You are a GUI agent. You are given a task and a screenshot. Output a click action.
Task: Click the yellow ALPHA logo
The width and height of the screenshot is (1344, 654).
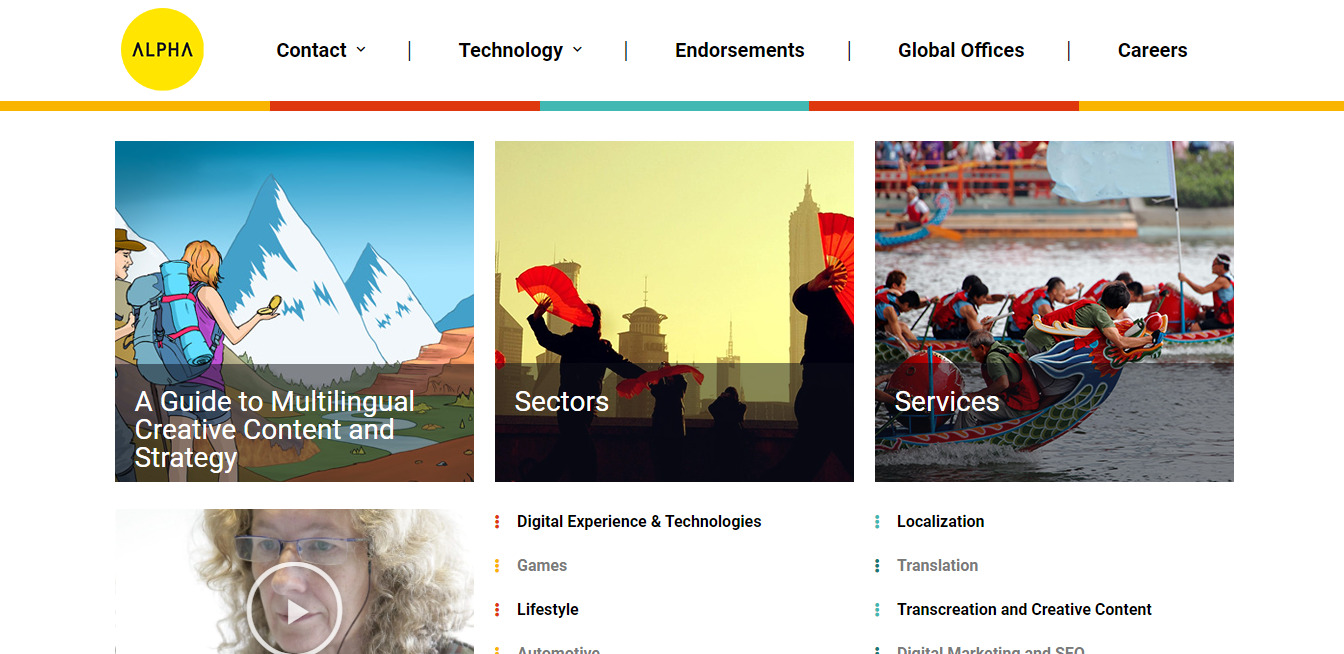[162, 49]
